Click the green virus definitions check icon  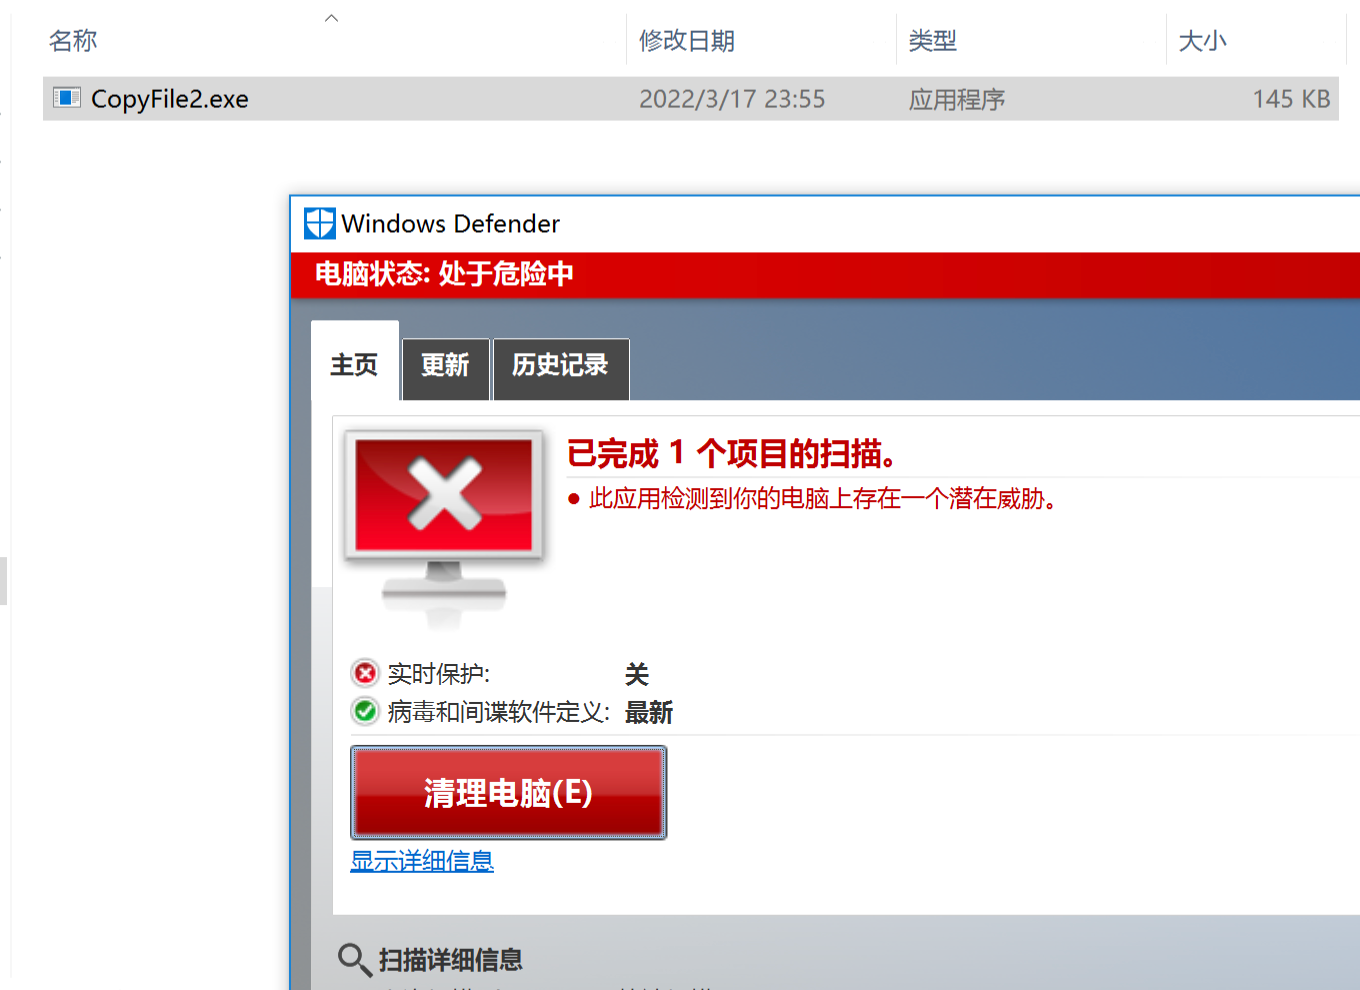pos(365,711)
